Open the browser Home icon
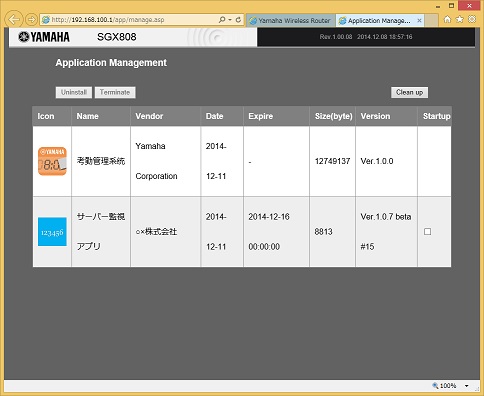This screenshot has width=484, height=396. coord(447,19)
